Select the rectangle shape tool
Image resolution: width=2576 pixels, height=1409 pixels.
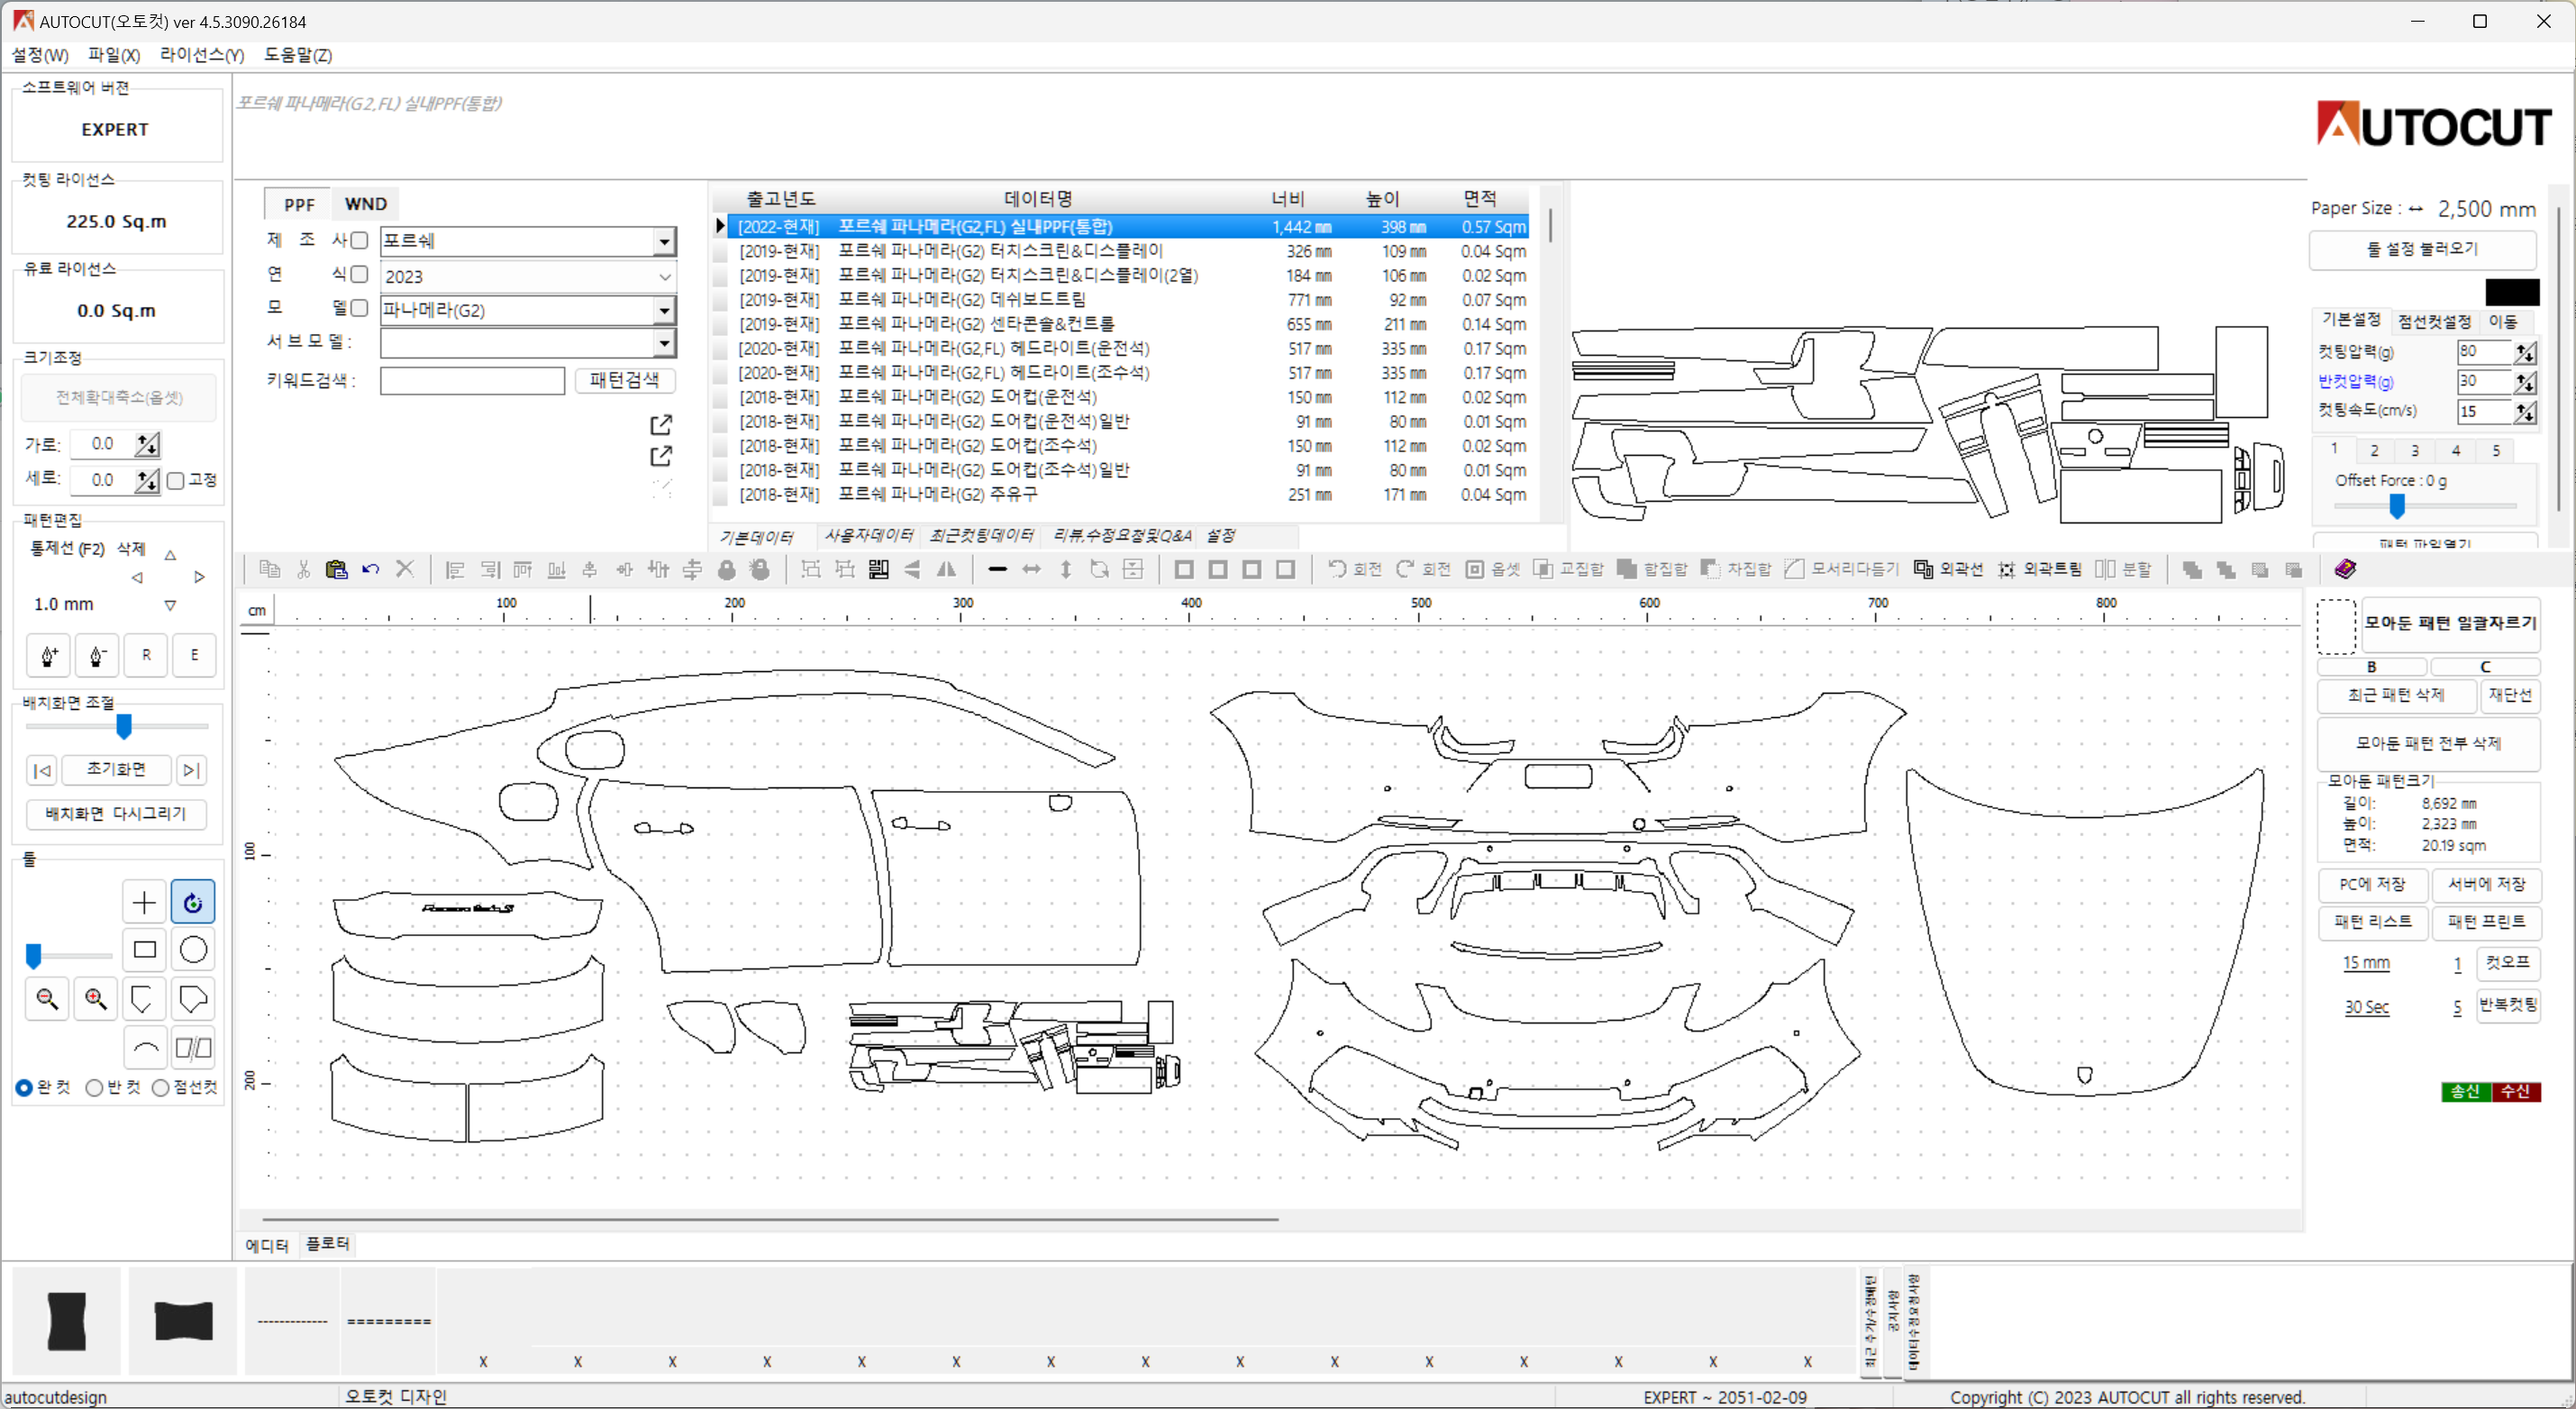coord(144,949)
